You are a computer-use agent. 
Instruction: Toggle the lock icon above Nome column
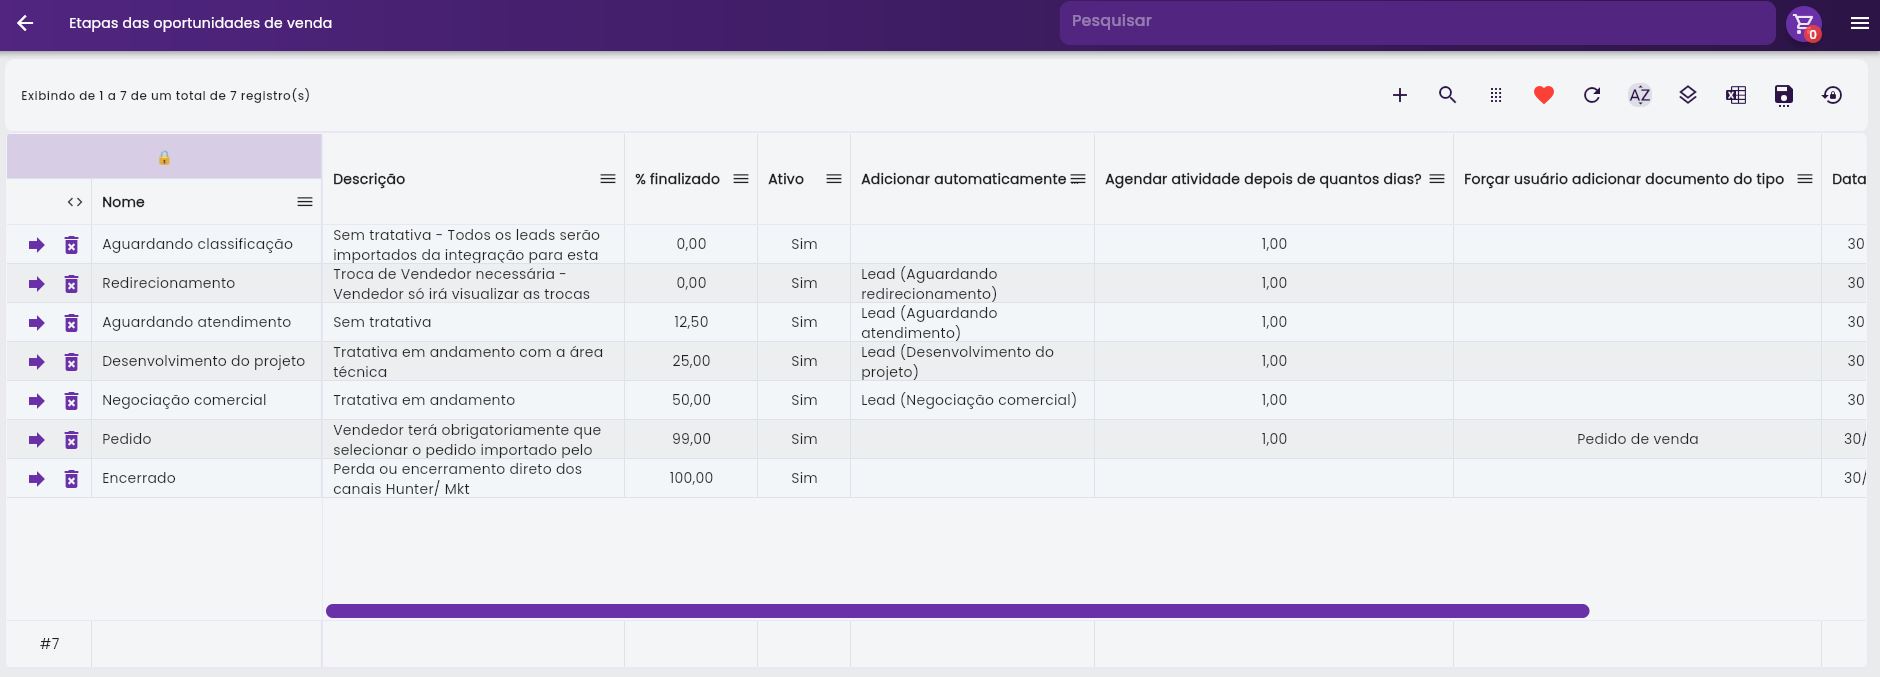pos(164,157)
